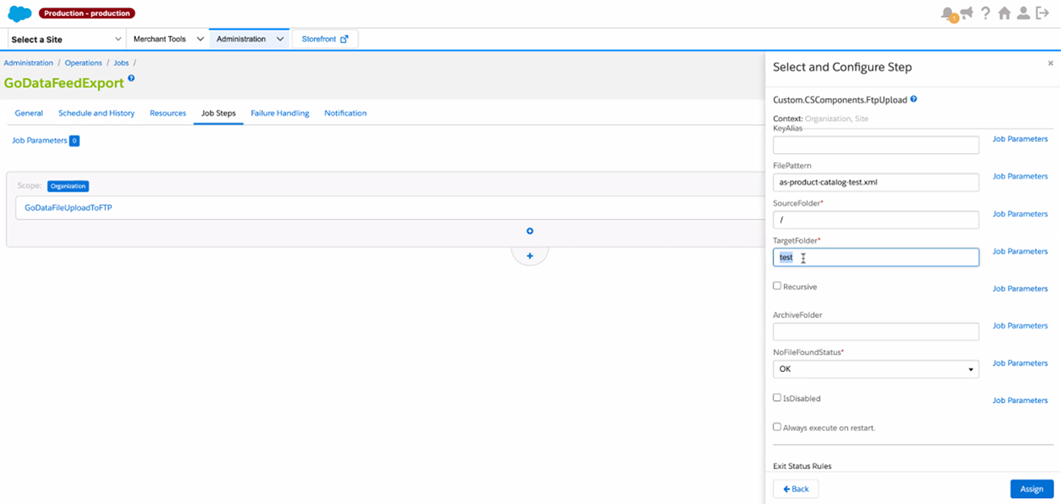This screenshot has width=1061, height=504.
Task: Expand the Select a Site dropdown
Action: pyautogui.click(x=66, y=39)
